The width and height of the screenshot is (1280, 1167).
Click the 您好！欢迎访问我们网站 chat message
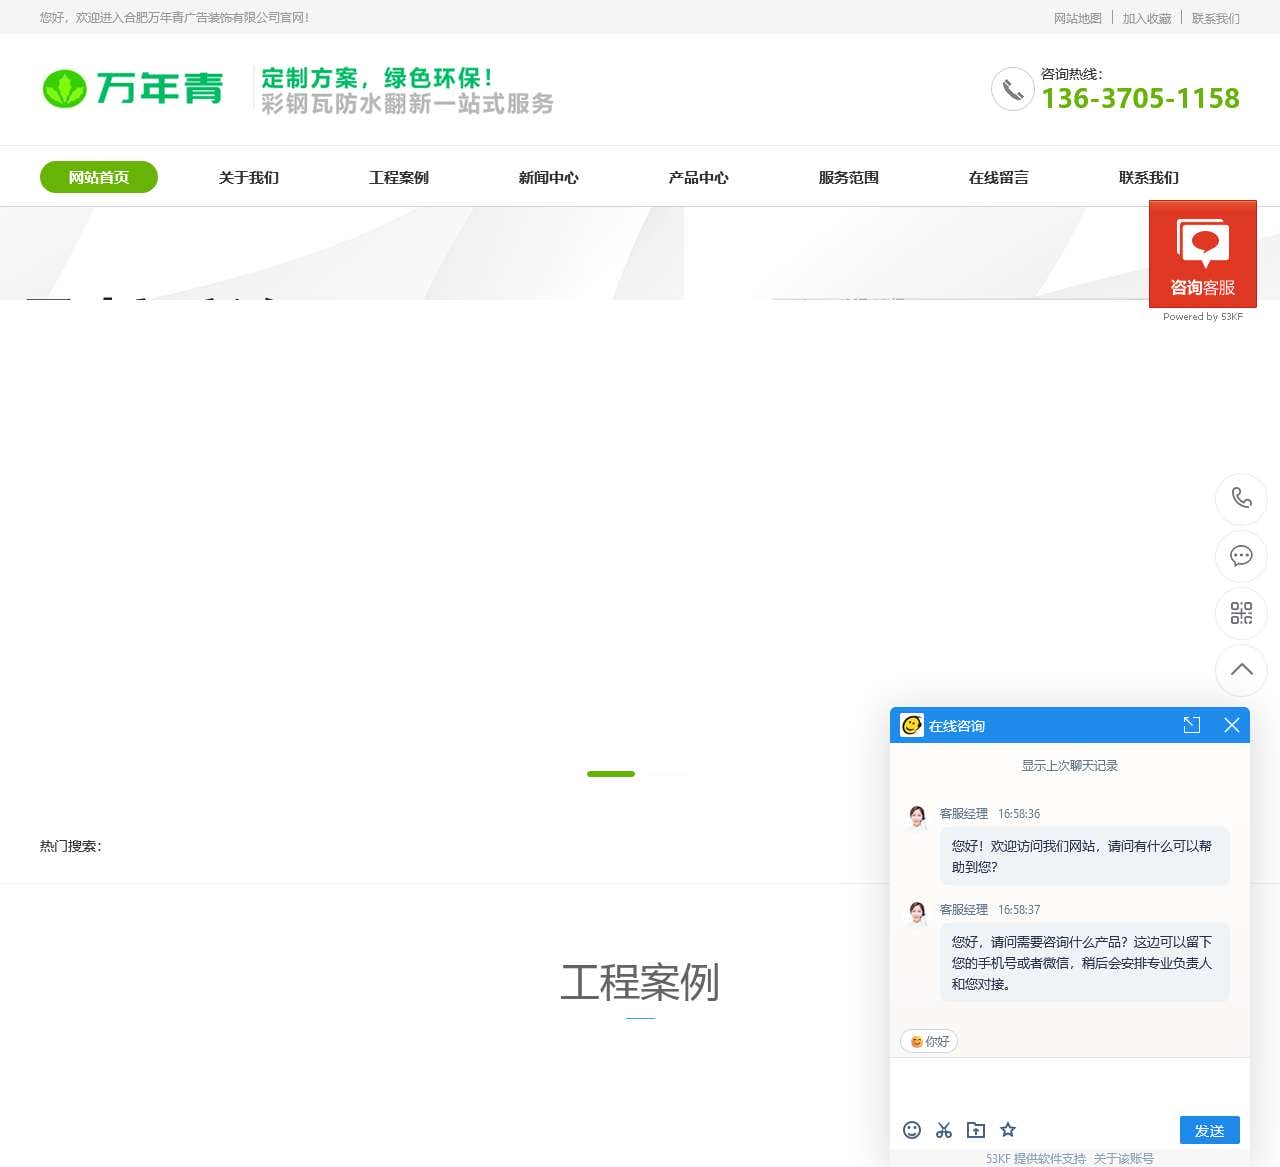1084,856
